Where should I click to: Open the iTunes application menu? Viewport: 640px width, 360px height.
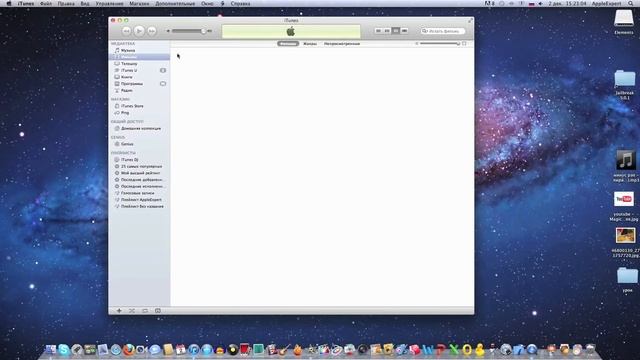pos(26,4)
